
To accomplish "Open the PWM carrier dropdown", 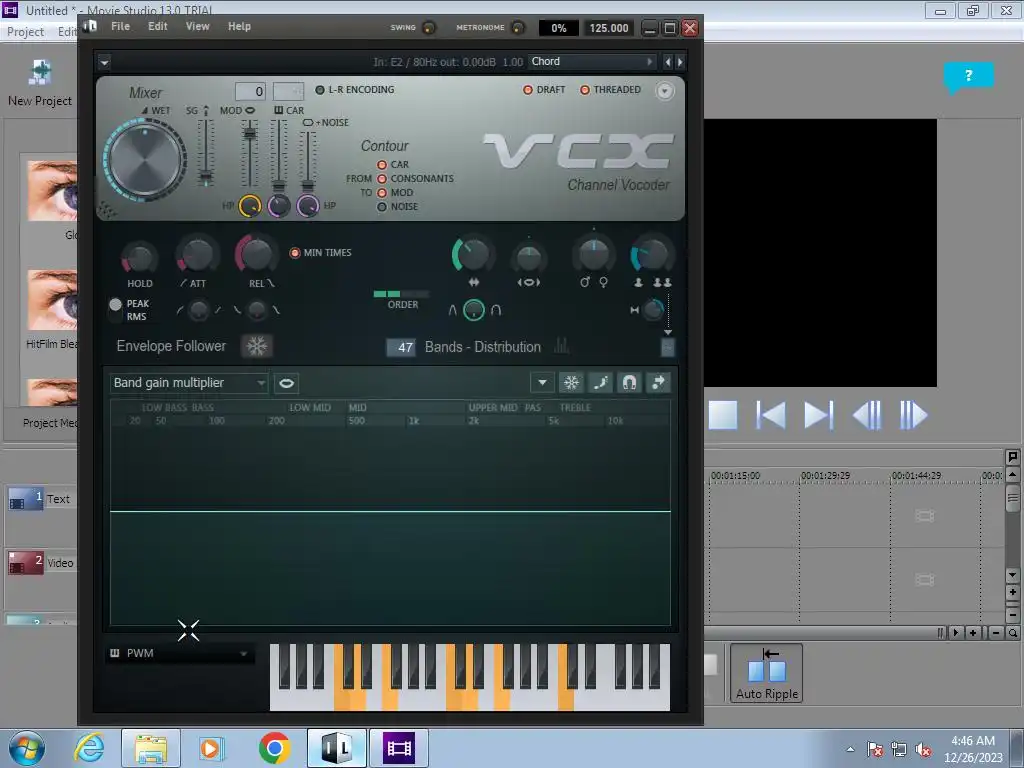I will 178,653.
